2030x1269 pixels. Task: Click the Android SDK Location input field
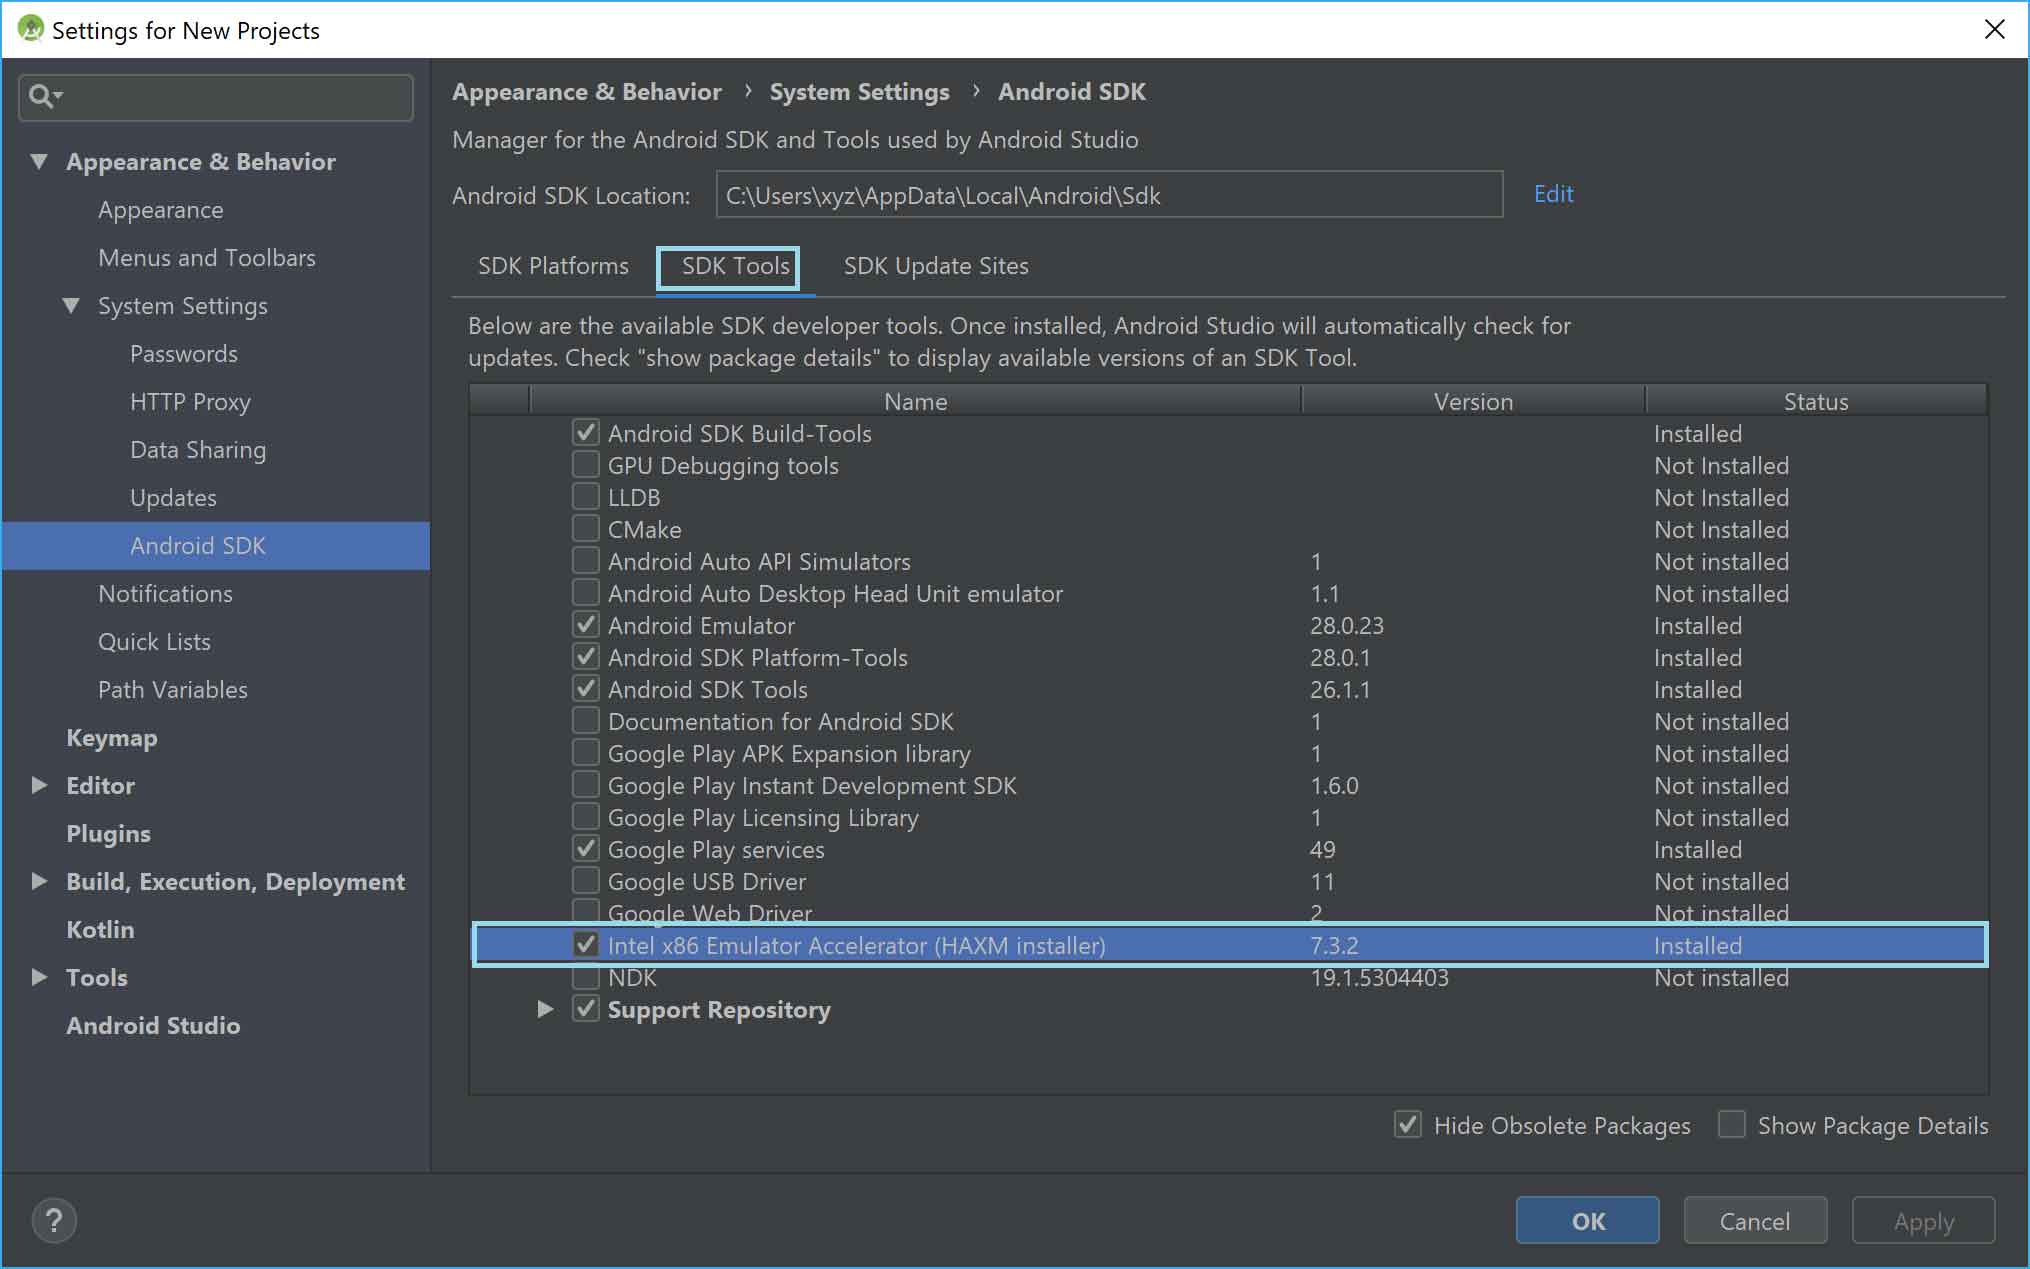click(1108, 195)
